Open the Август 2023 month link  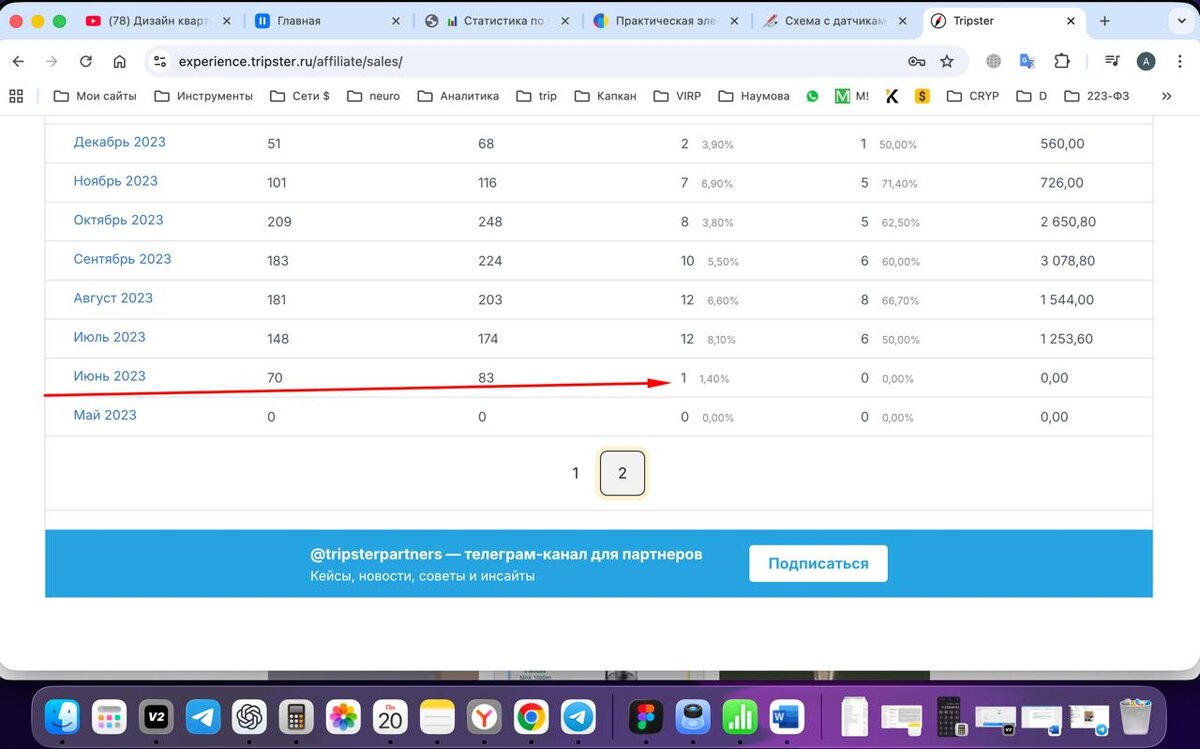pos(113,298)
